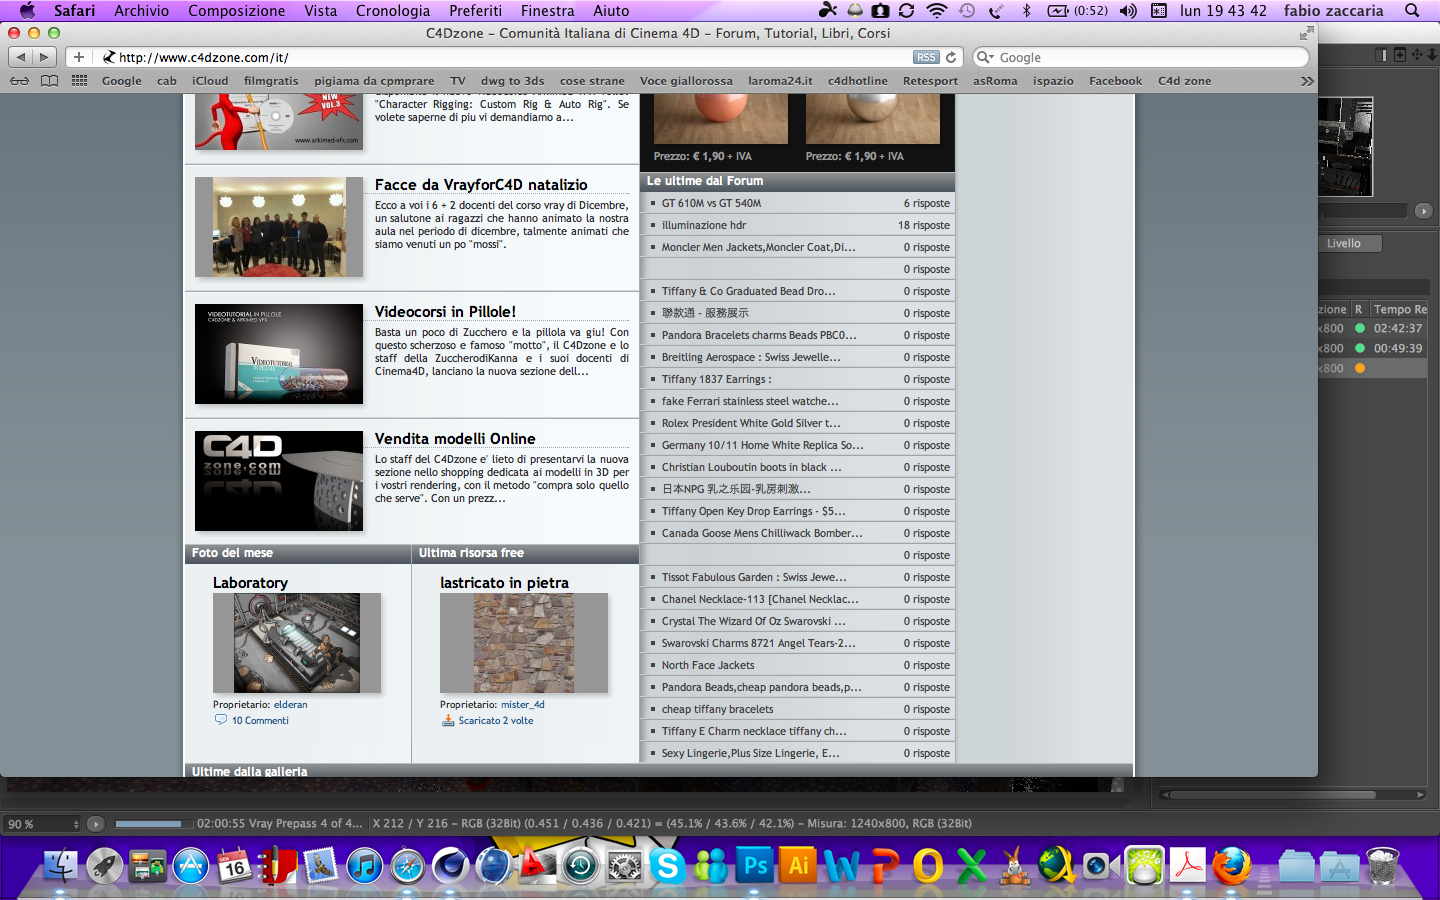The image size is (1440, 900).
Task: Toggle Safari full-screen mode arrows
Action: pyautogui.click(x=1306, y=33)
